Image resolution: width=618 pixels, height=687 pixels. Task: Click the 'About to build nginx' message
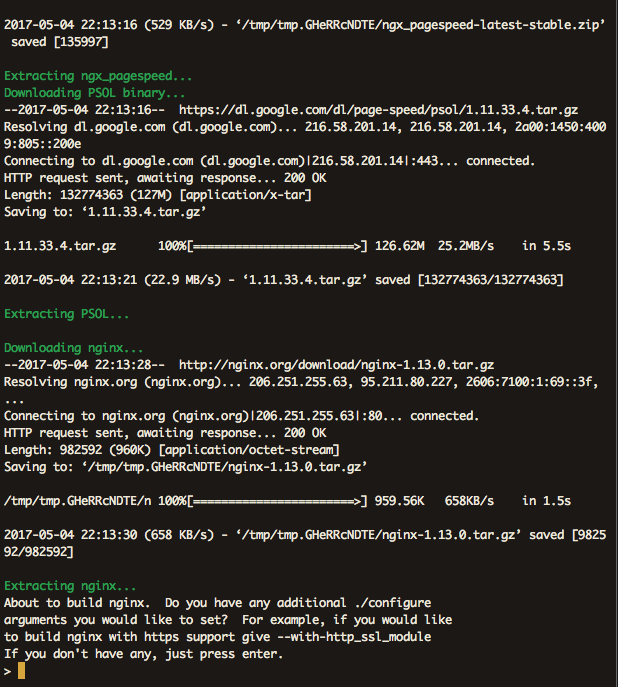(x=77, y=603)
